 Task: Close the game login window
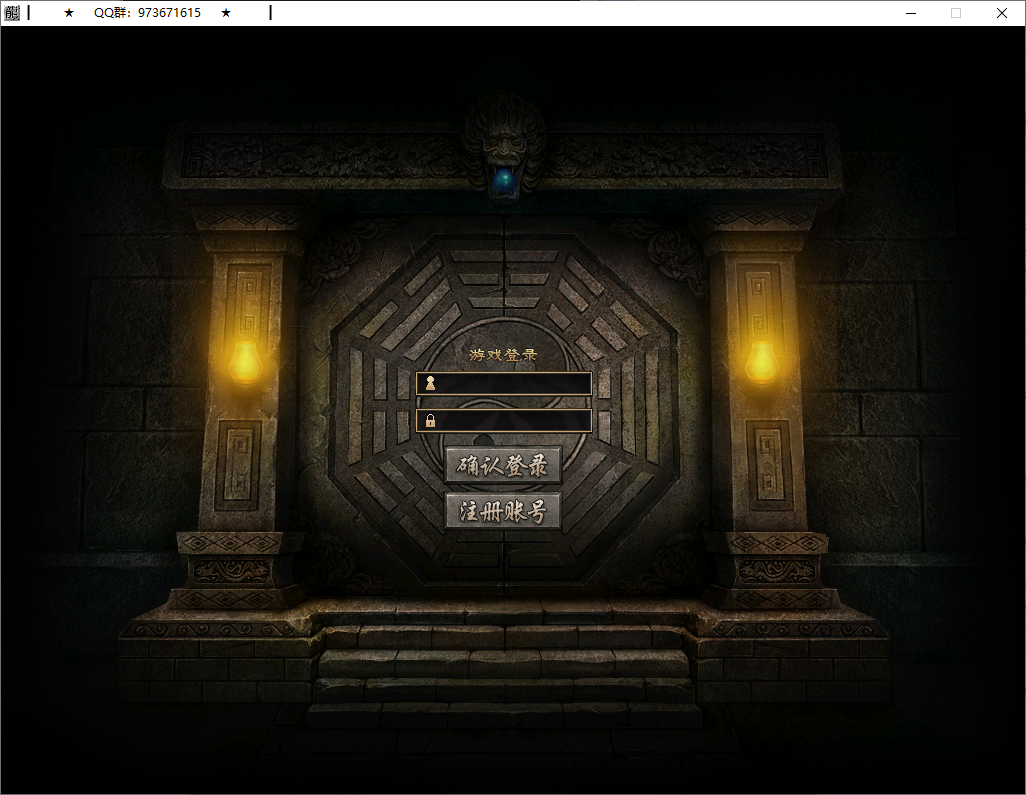tap(1001, 13)
